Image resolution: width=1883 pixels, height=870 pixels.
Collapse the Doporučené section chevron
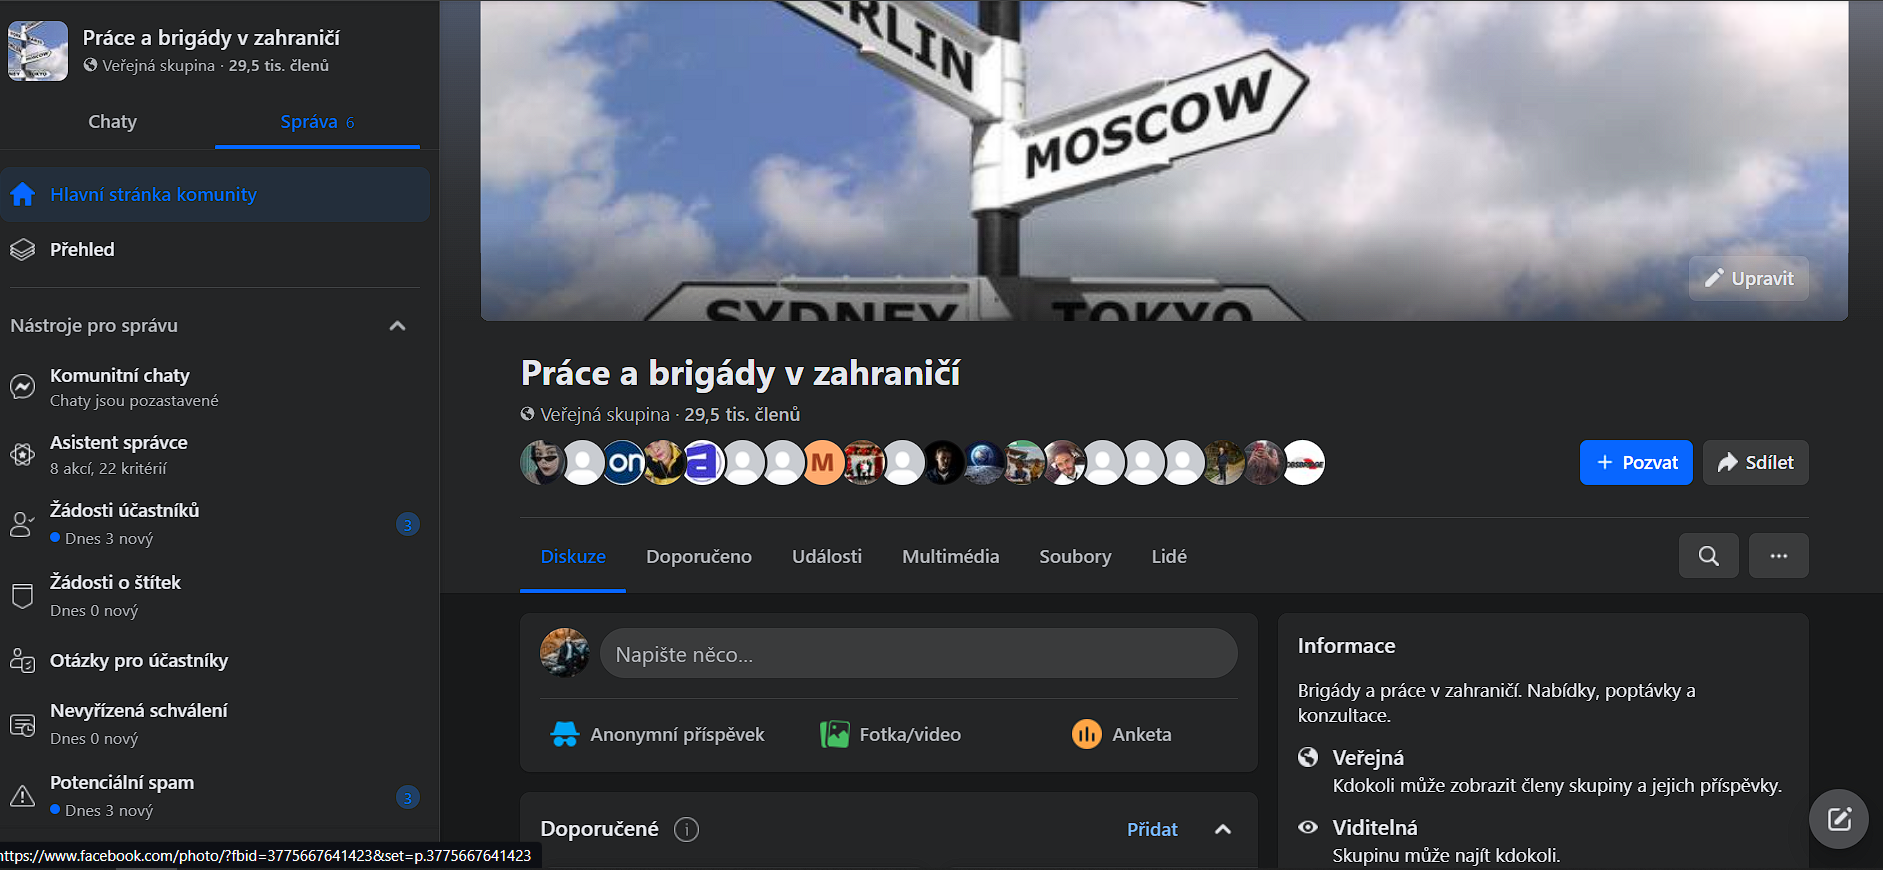1222,829
